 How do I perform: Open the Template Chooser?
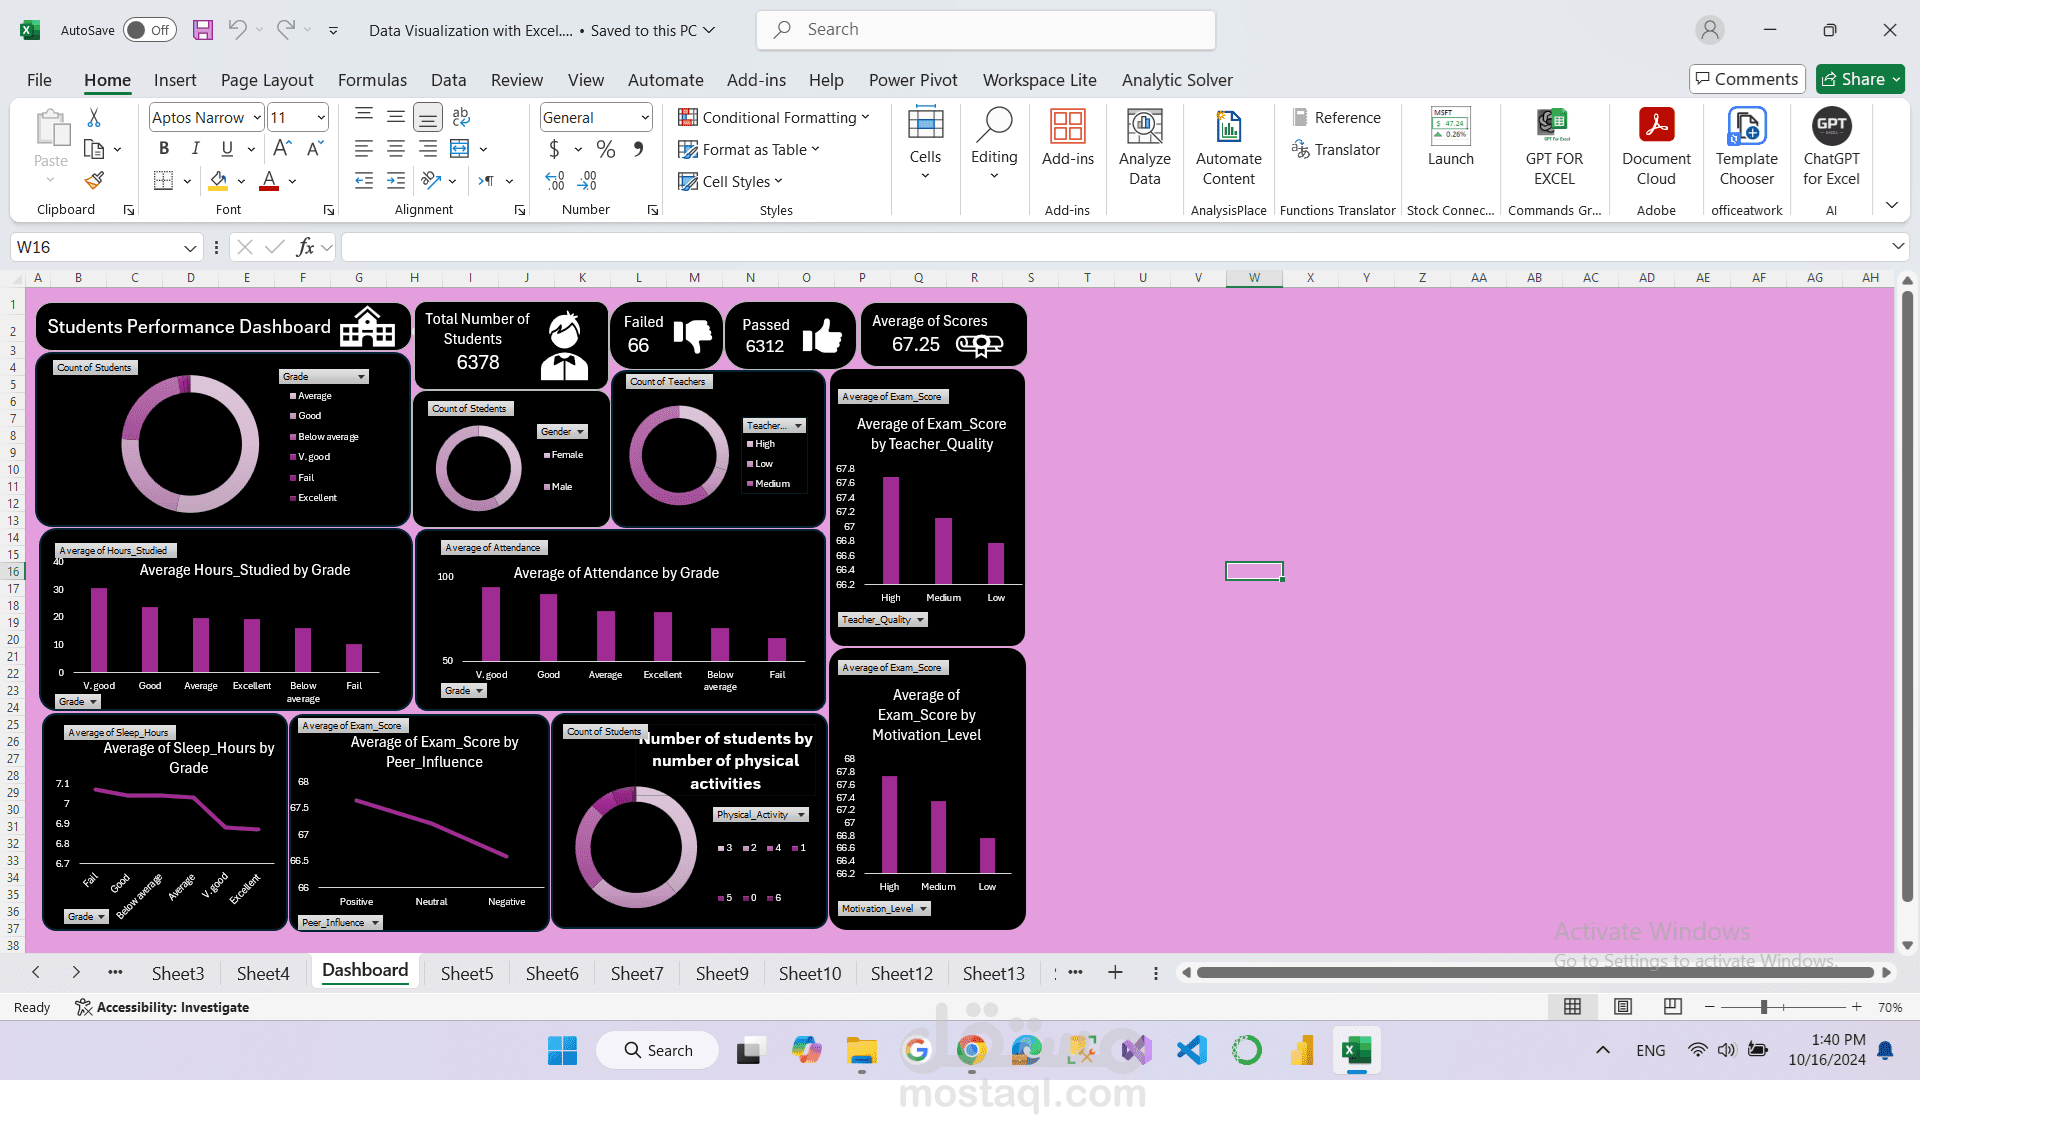(x=1745, y=146)
